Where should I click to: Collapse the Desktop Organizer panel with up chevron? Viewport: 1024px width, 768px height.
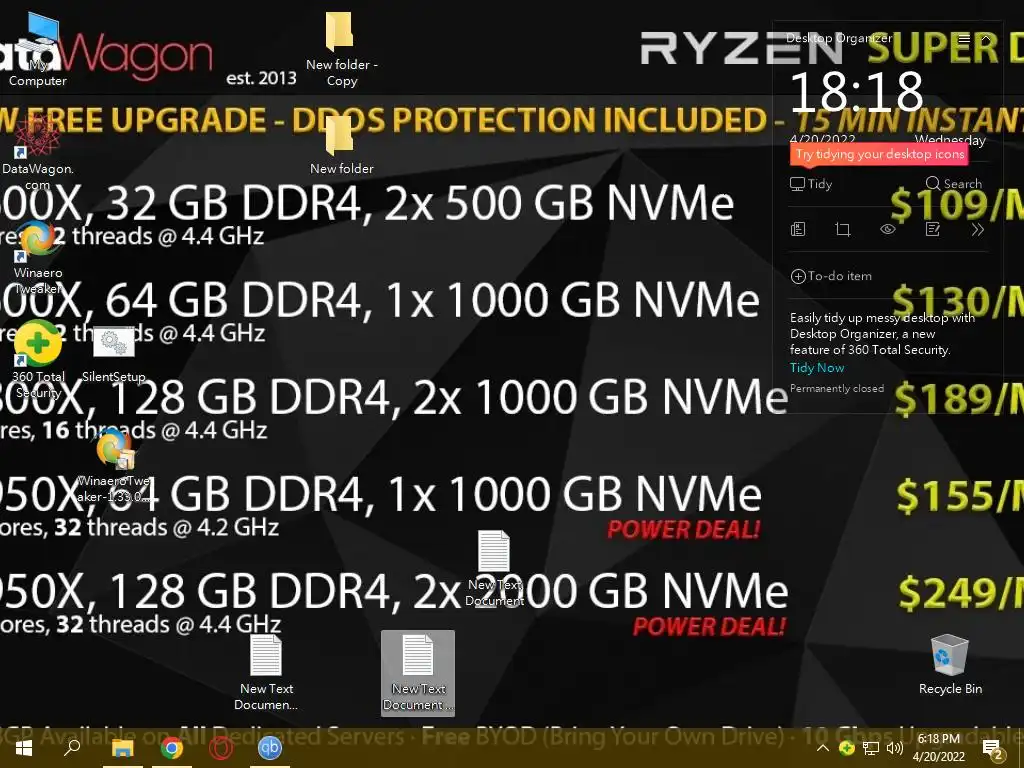click(x=986, y=39)
